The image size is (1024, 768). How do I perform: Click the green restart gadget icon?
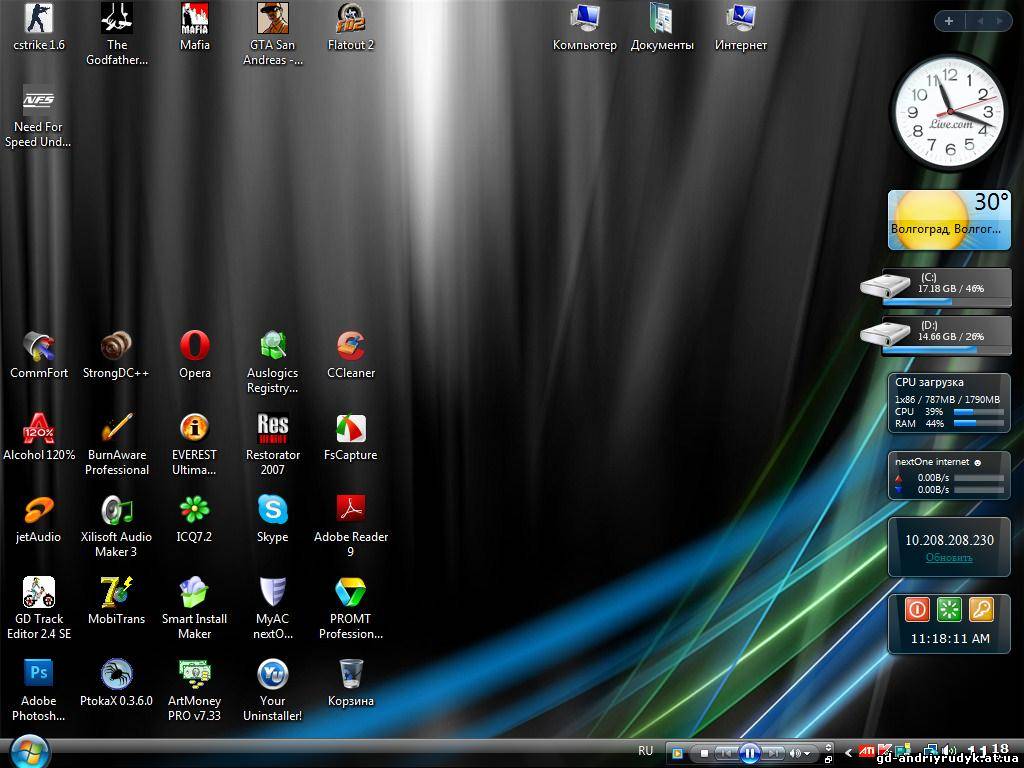[x=949, y=609]
